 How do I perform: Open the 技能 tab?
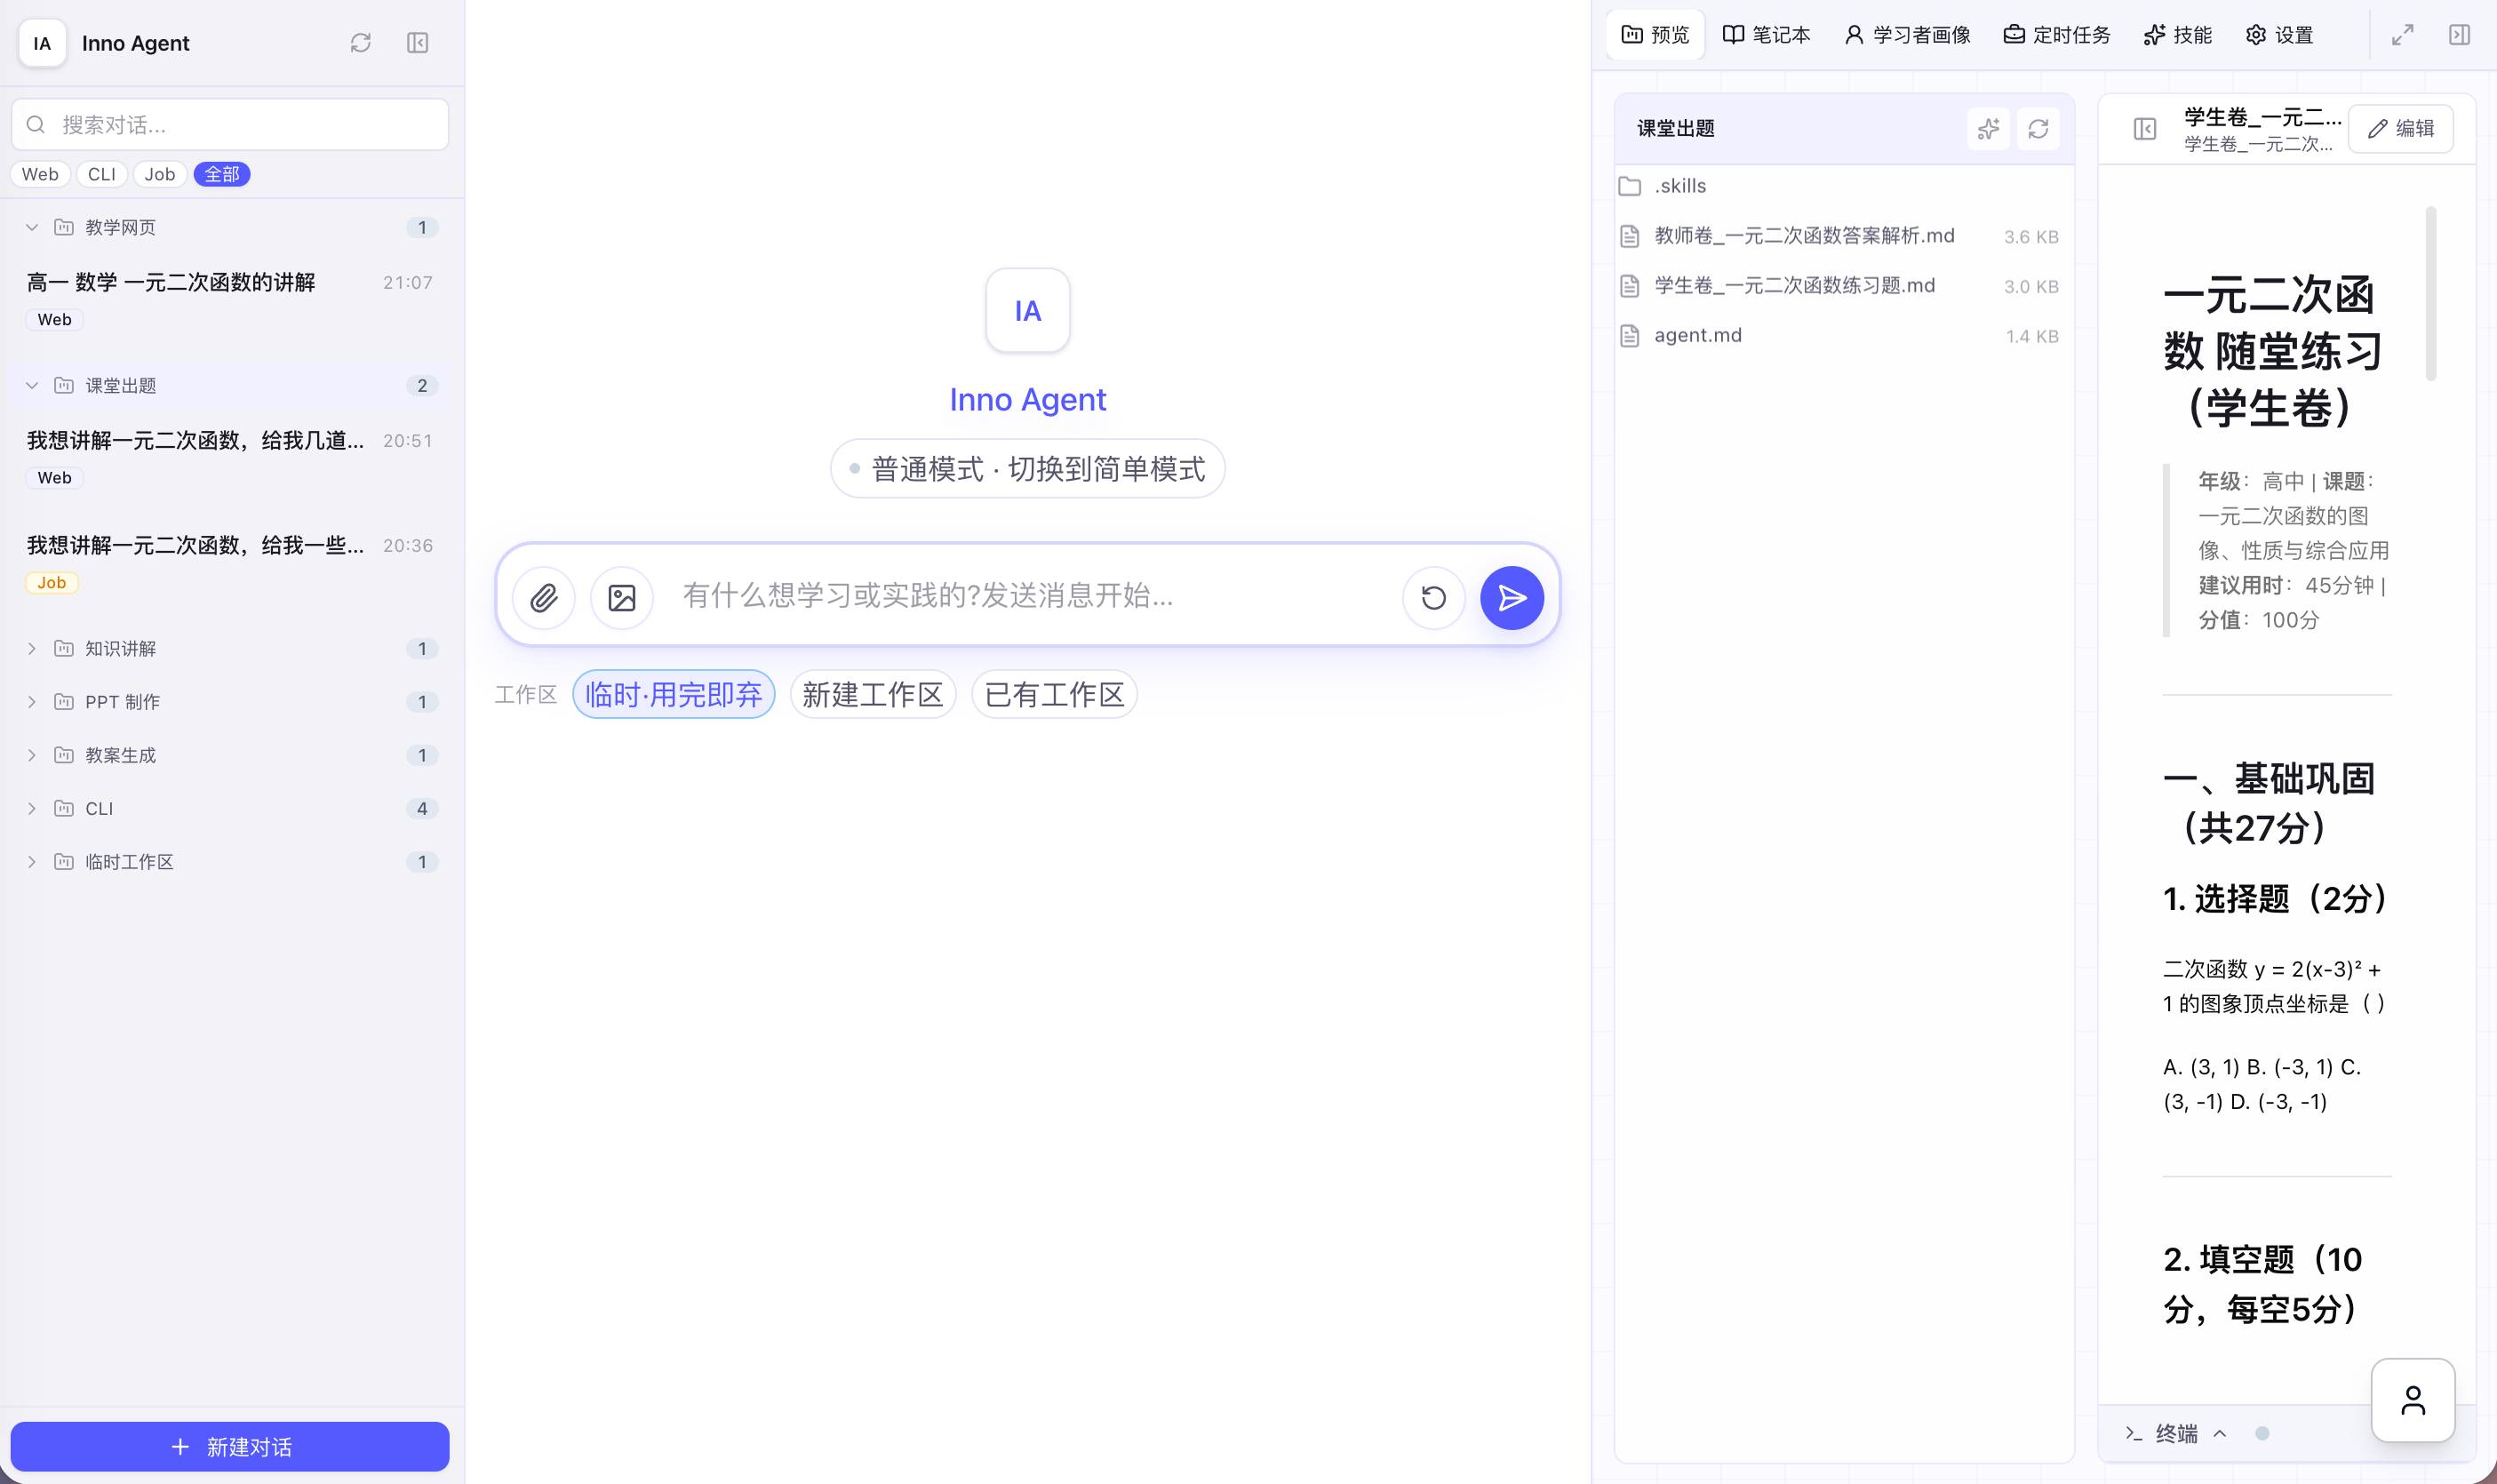click(2178, 35)
